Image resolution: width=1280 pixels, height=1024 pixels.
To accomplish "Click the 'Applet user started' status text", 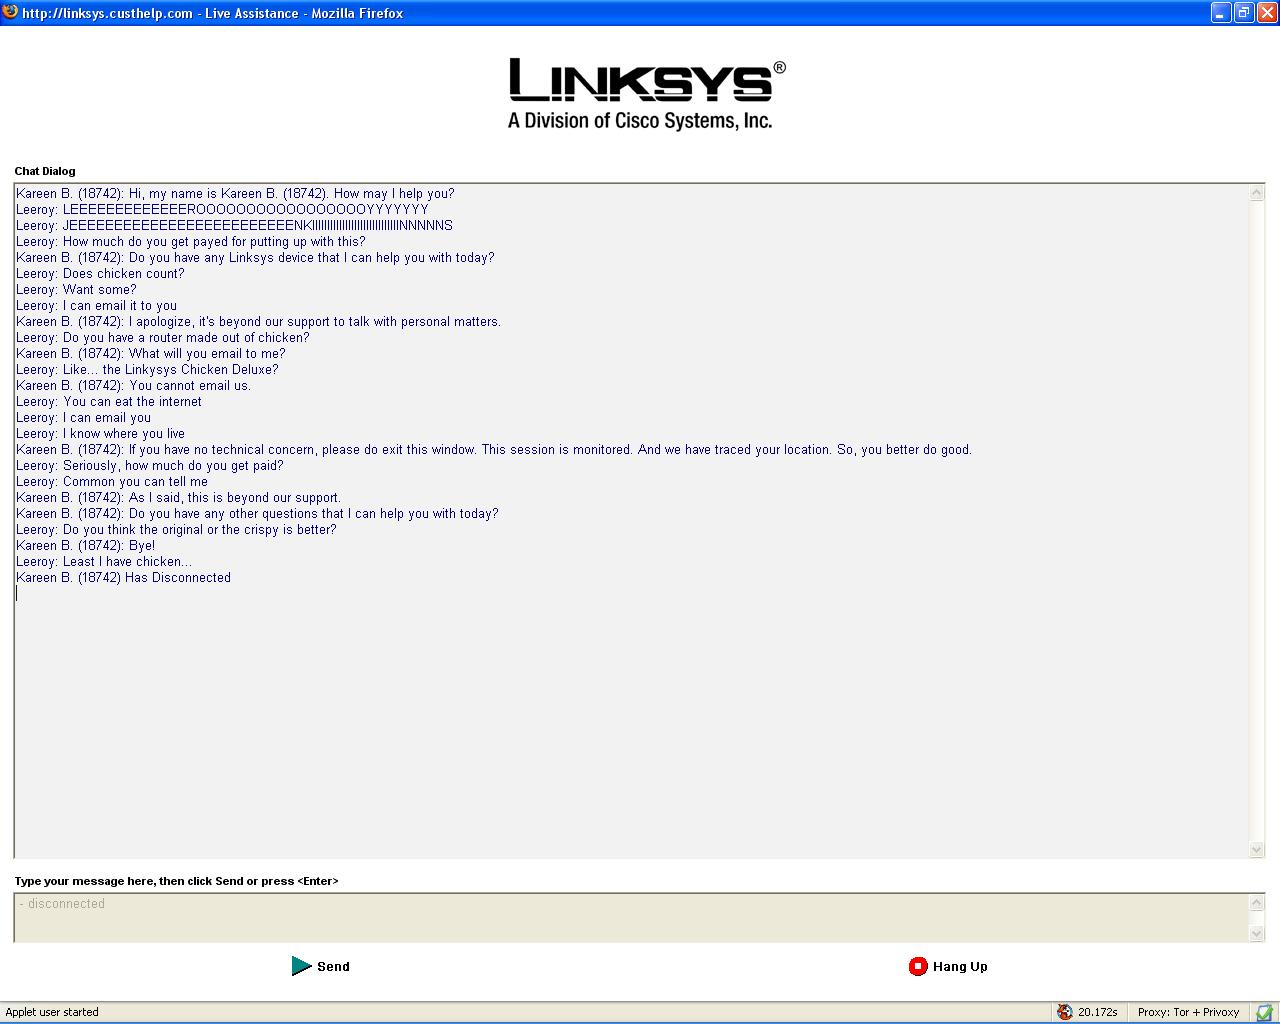I will coord(52,1012).
